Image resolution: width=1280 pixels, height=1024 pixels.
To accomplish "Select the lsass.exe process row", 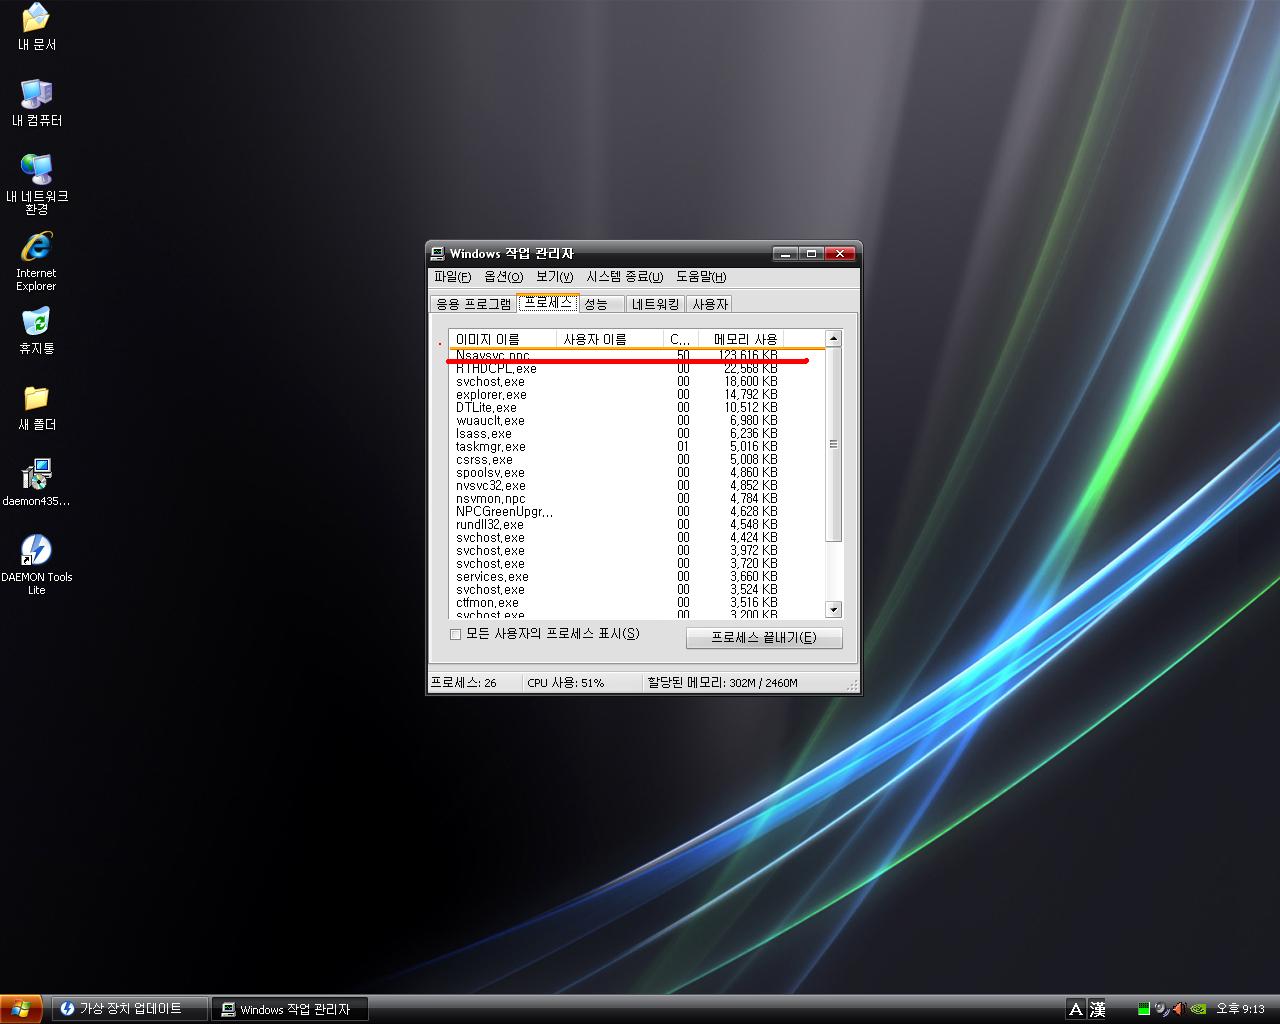I will (x=636, y=434).
